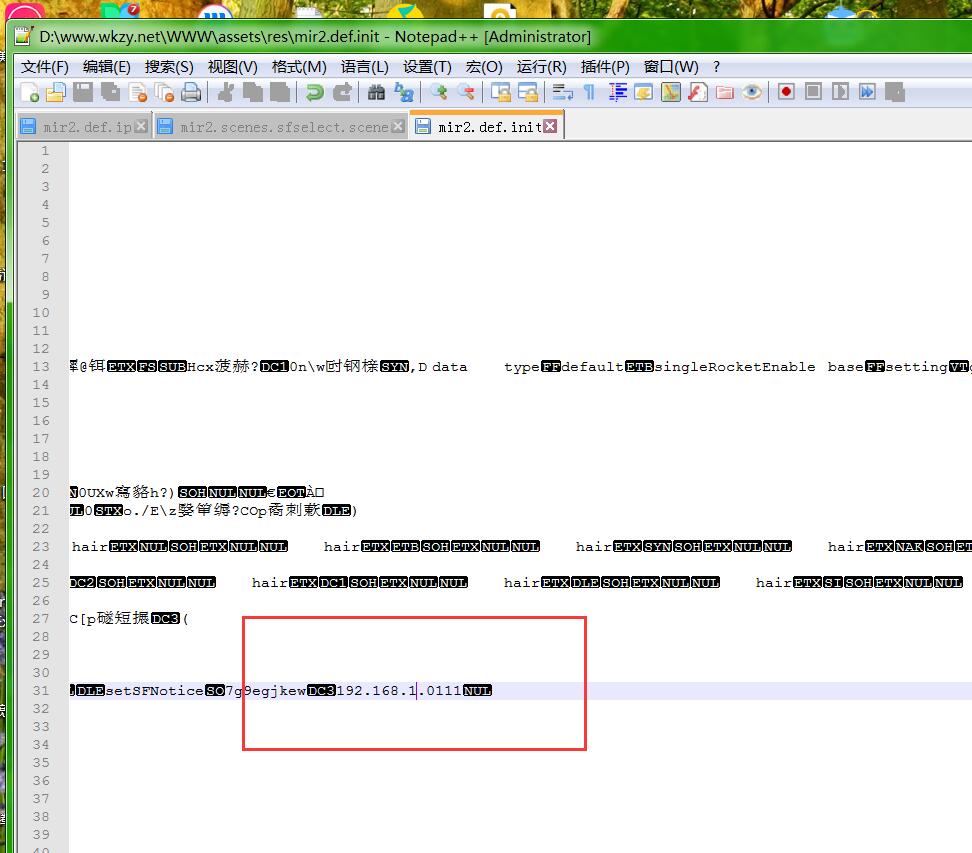Screen dimensions: 972x853
Task: Click the New file toolbar icon
Action: tap(30, 93)
